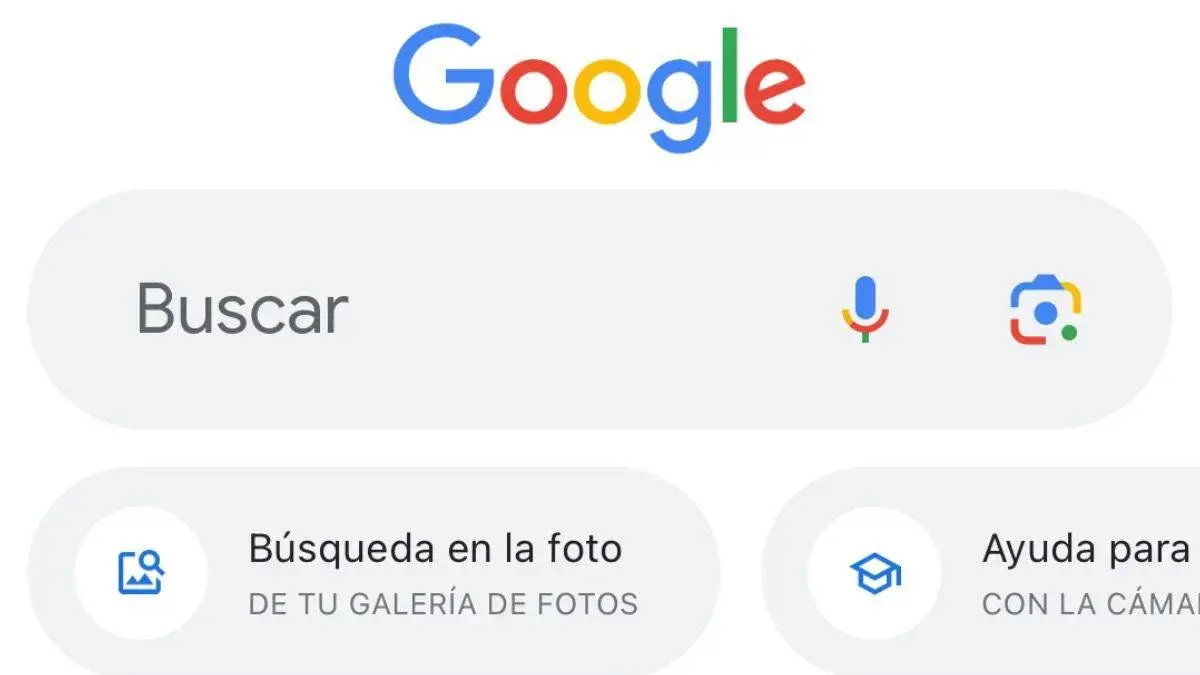Click the Buscar placeholder text

(x=243, y=309)
